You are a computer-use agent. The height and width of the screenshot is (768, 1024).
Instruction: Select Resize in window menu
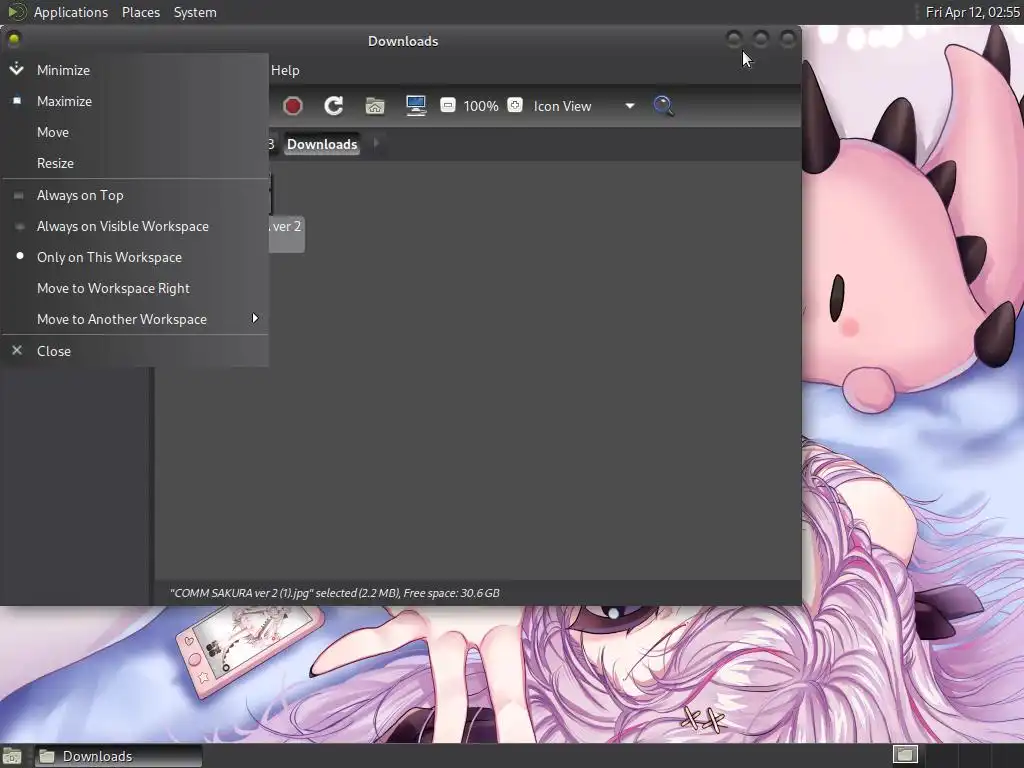pyautogui.click(x=135, y=163)
